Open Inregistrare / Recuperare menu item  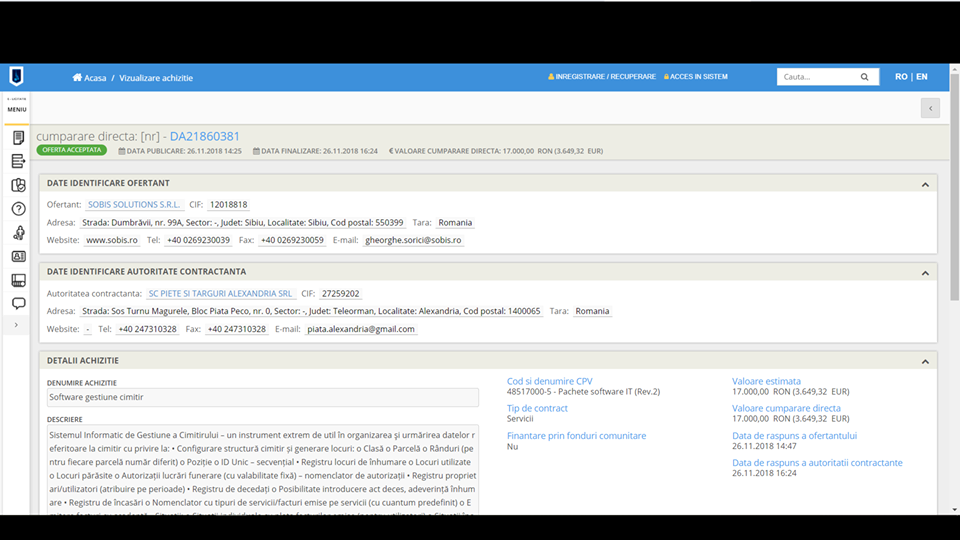602,77
